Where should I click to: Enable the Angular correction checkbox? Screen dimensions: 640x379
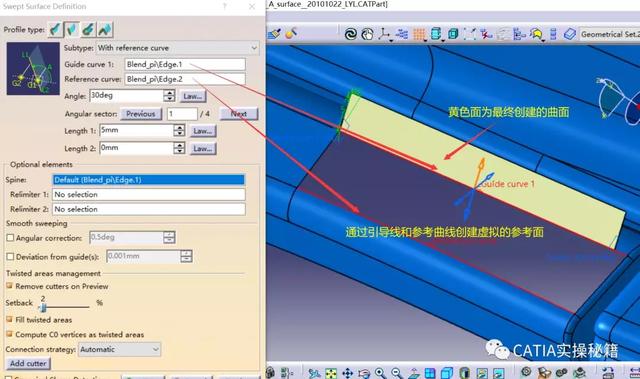tap(10, 237)
